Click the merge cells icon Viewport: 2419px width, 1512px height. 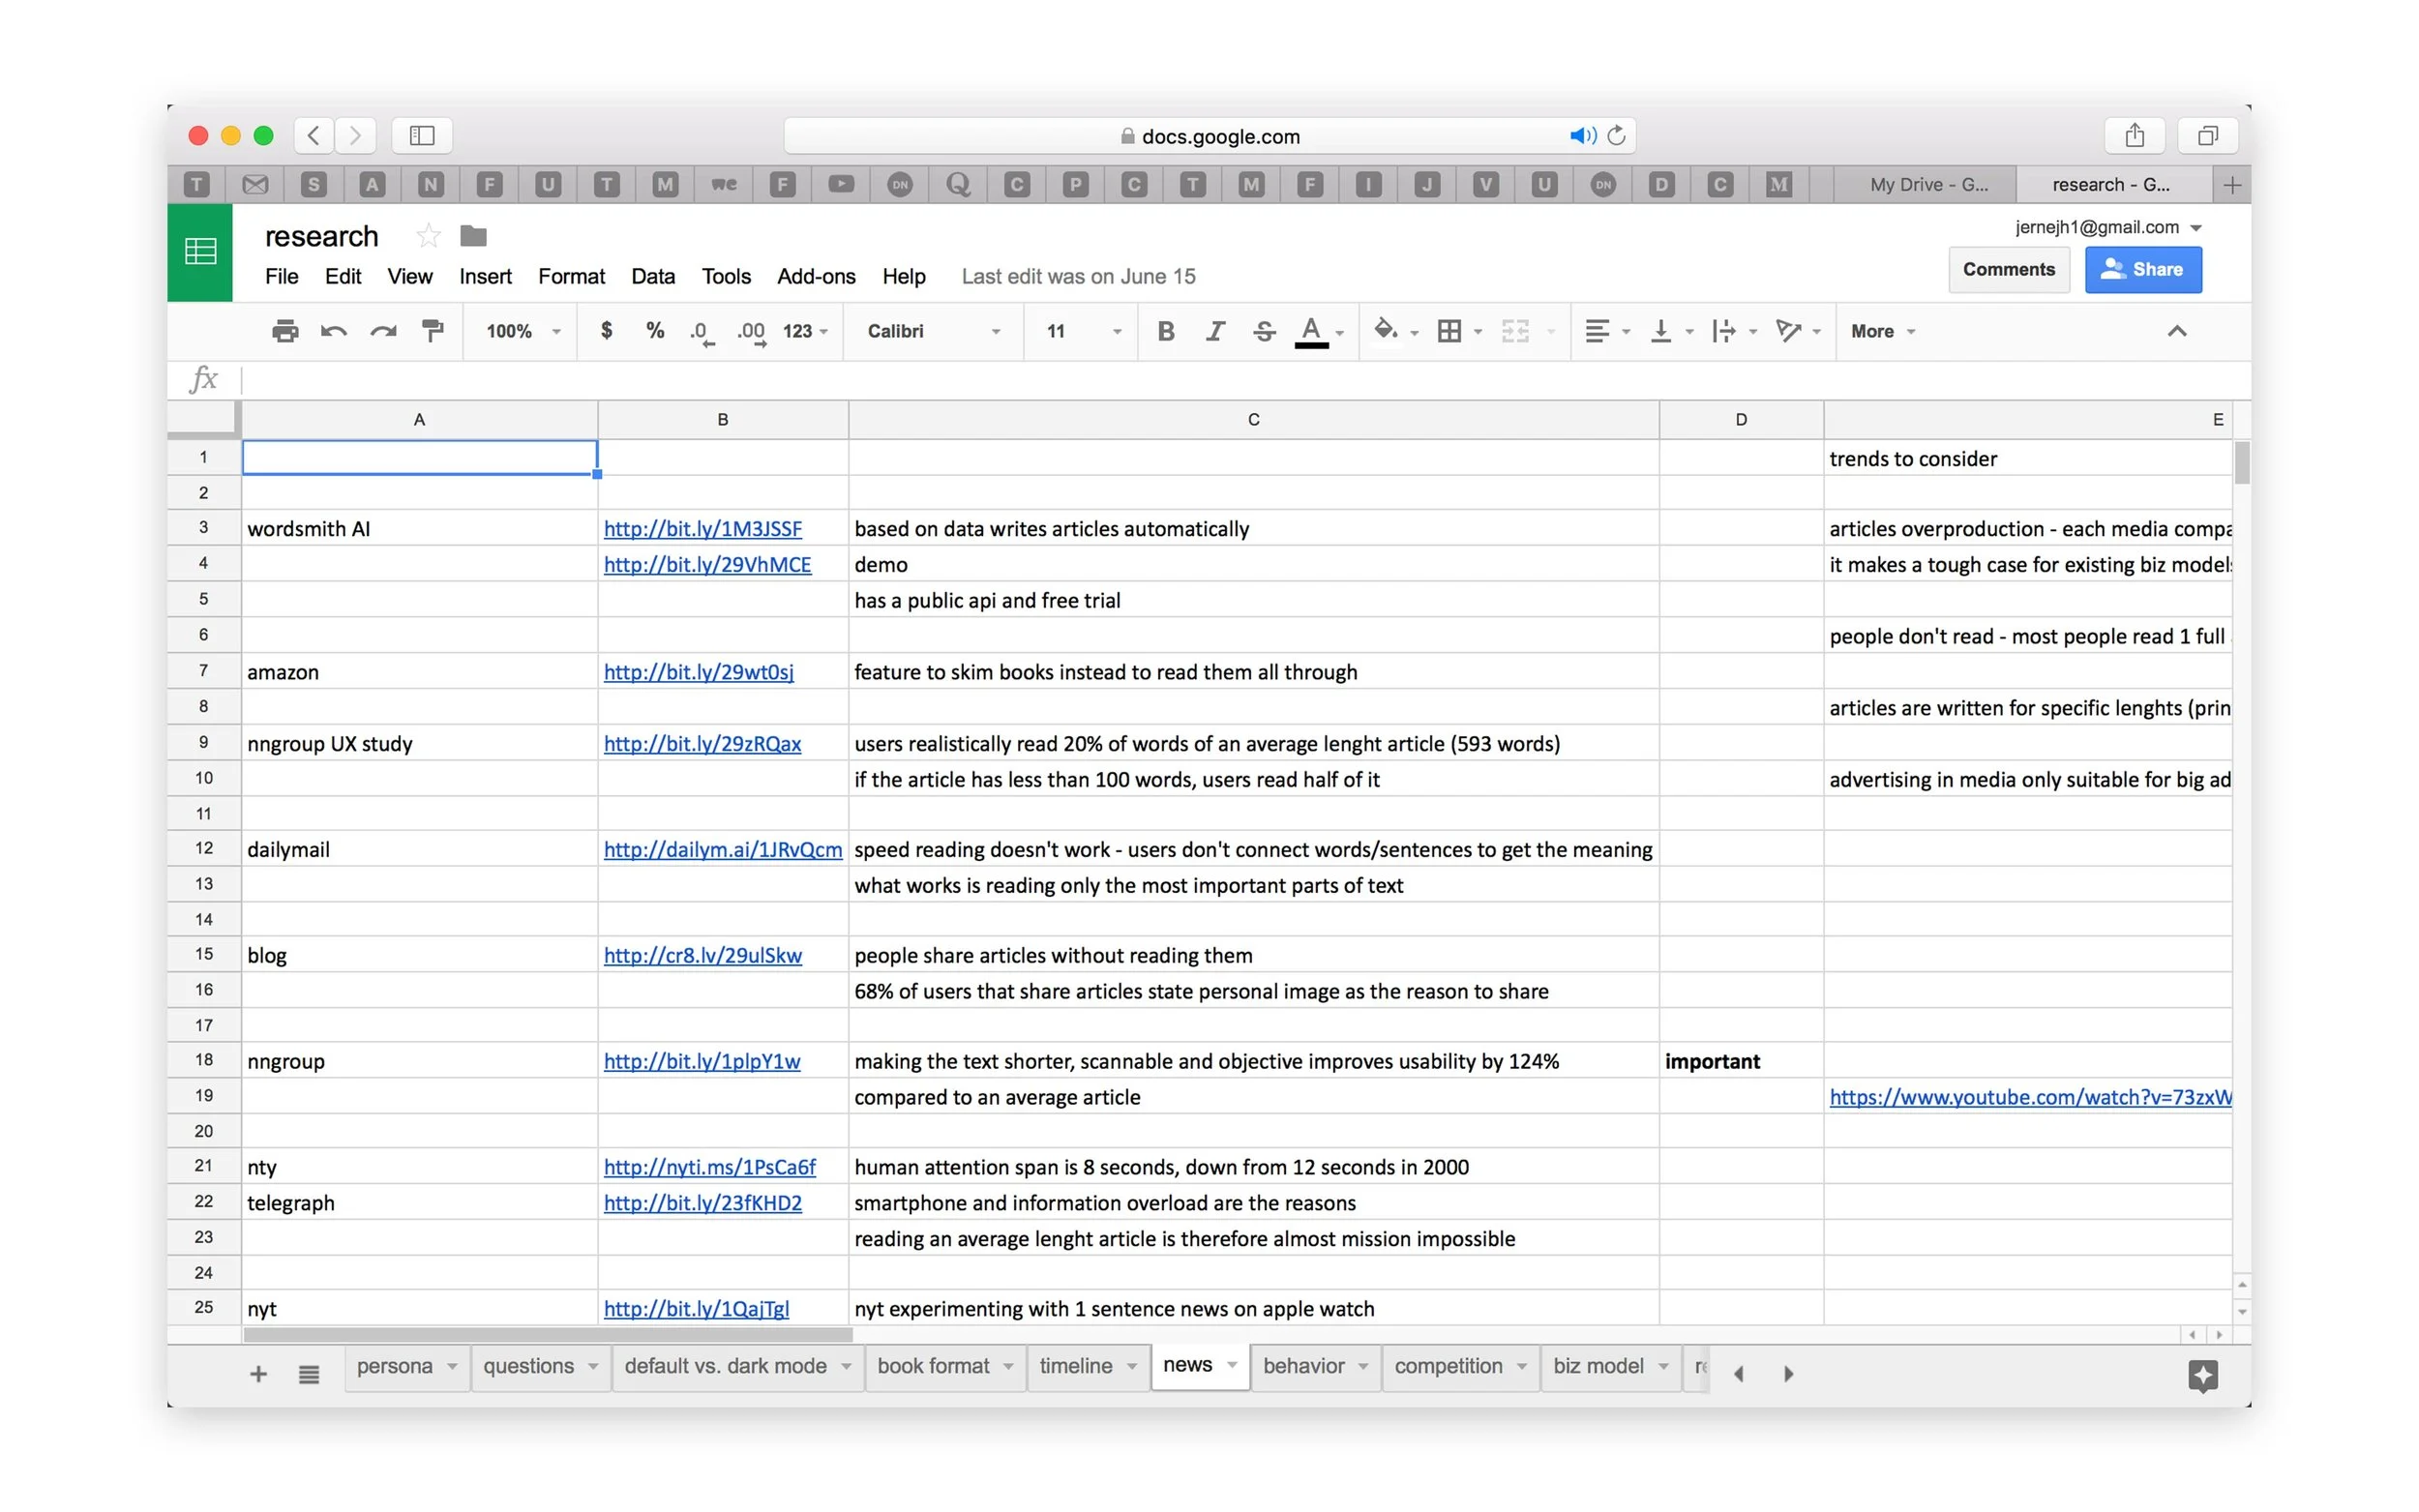[1515, 331]
